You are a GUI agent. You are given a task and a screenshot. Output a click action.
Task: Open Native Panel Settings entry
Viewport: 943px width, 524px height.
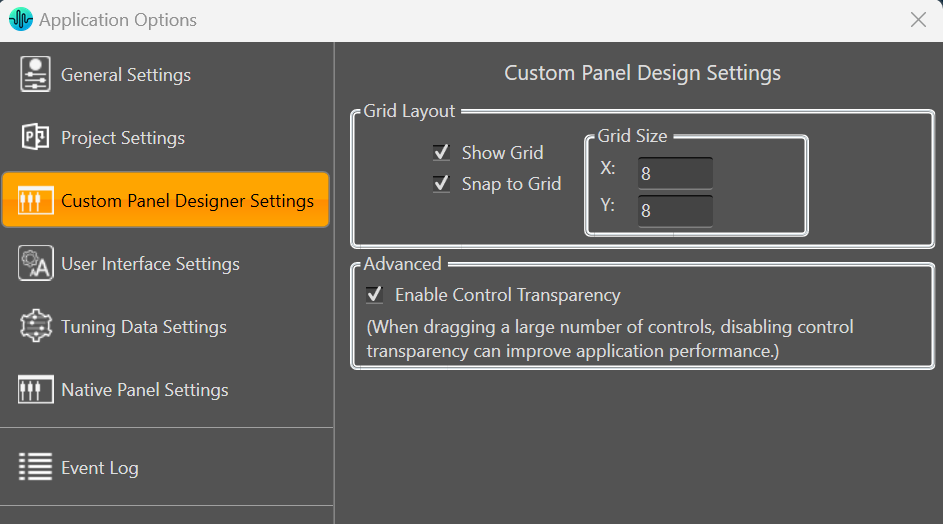click(145, 390)
